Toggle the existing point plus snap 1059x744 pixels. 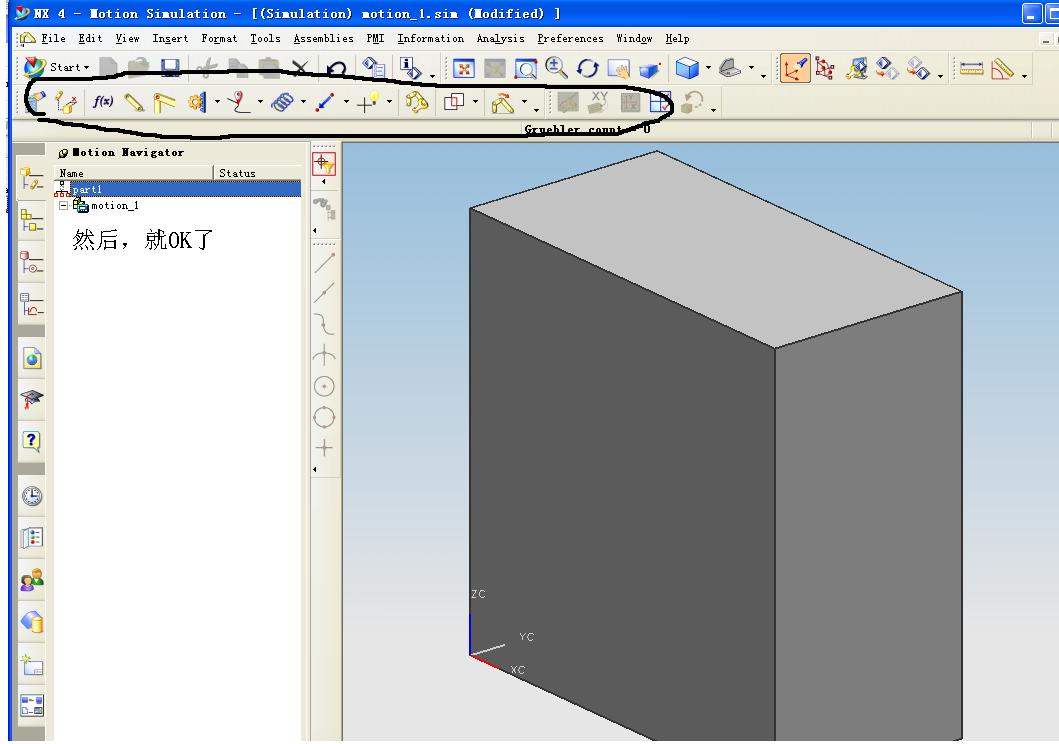324,448
